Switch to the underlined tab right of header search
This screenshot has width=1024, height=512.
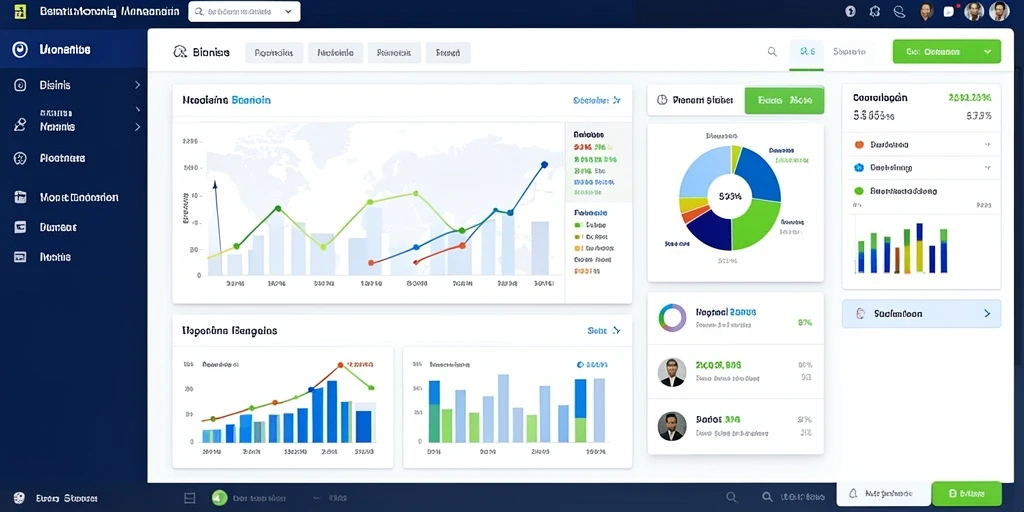[807, 52]
